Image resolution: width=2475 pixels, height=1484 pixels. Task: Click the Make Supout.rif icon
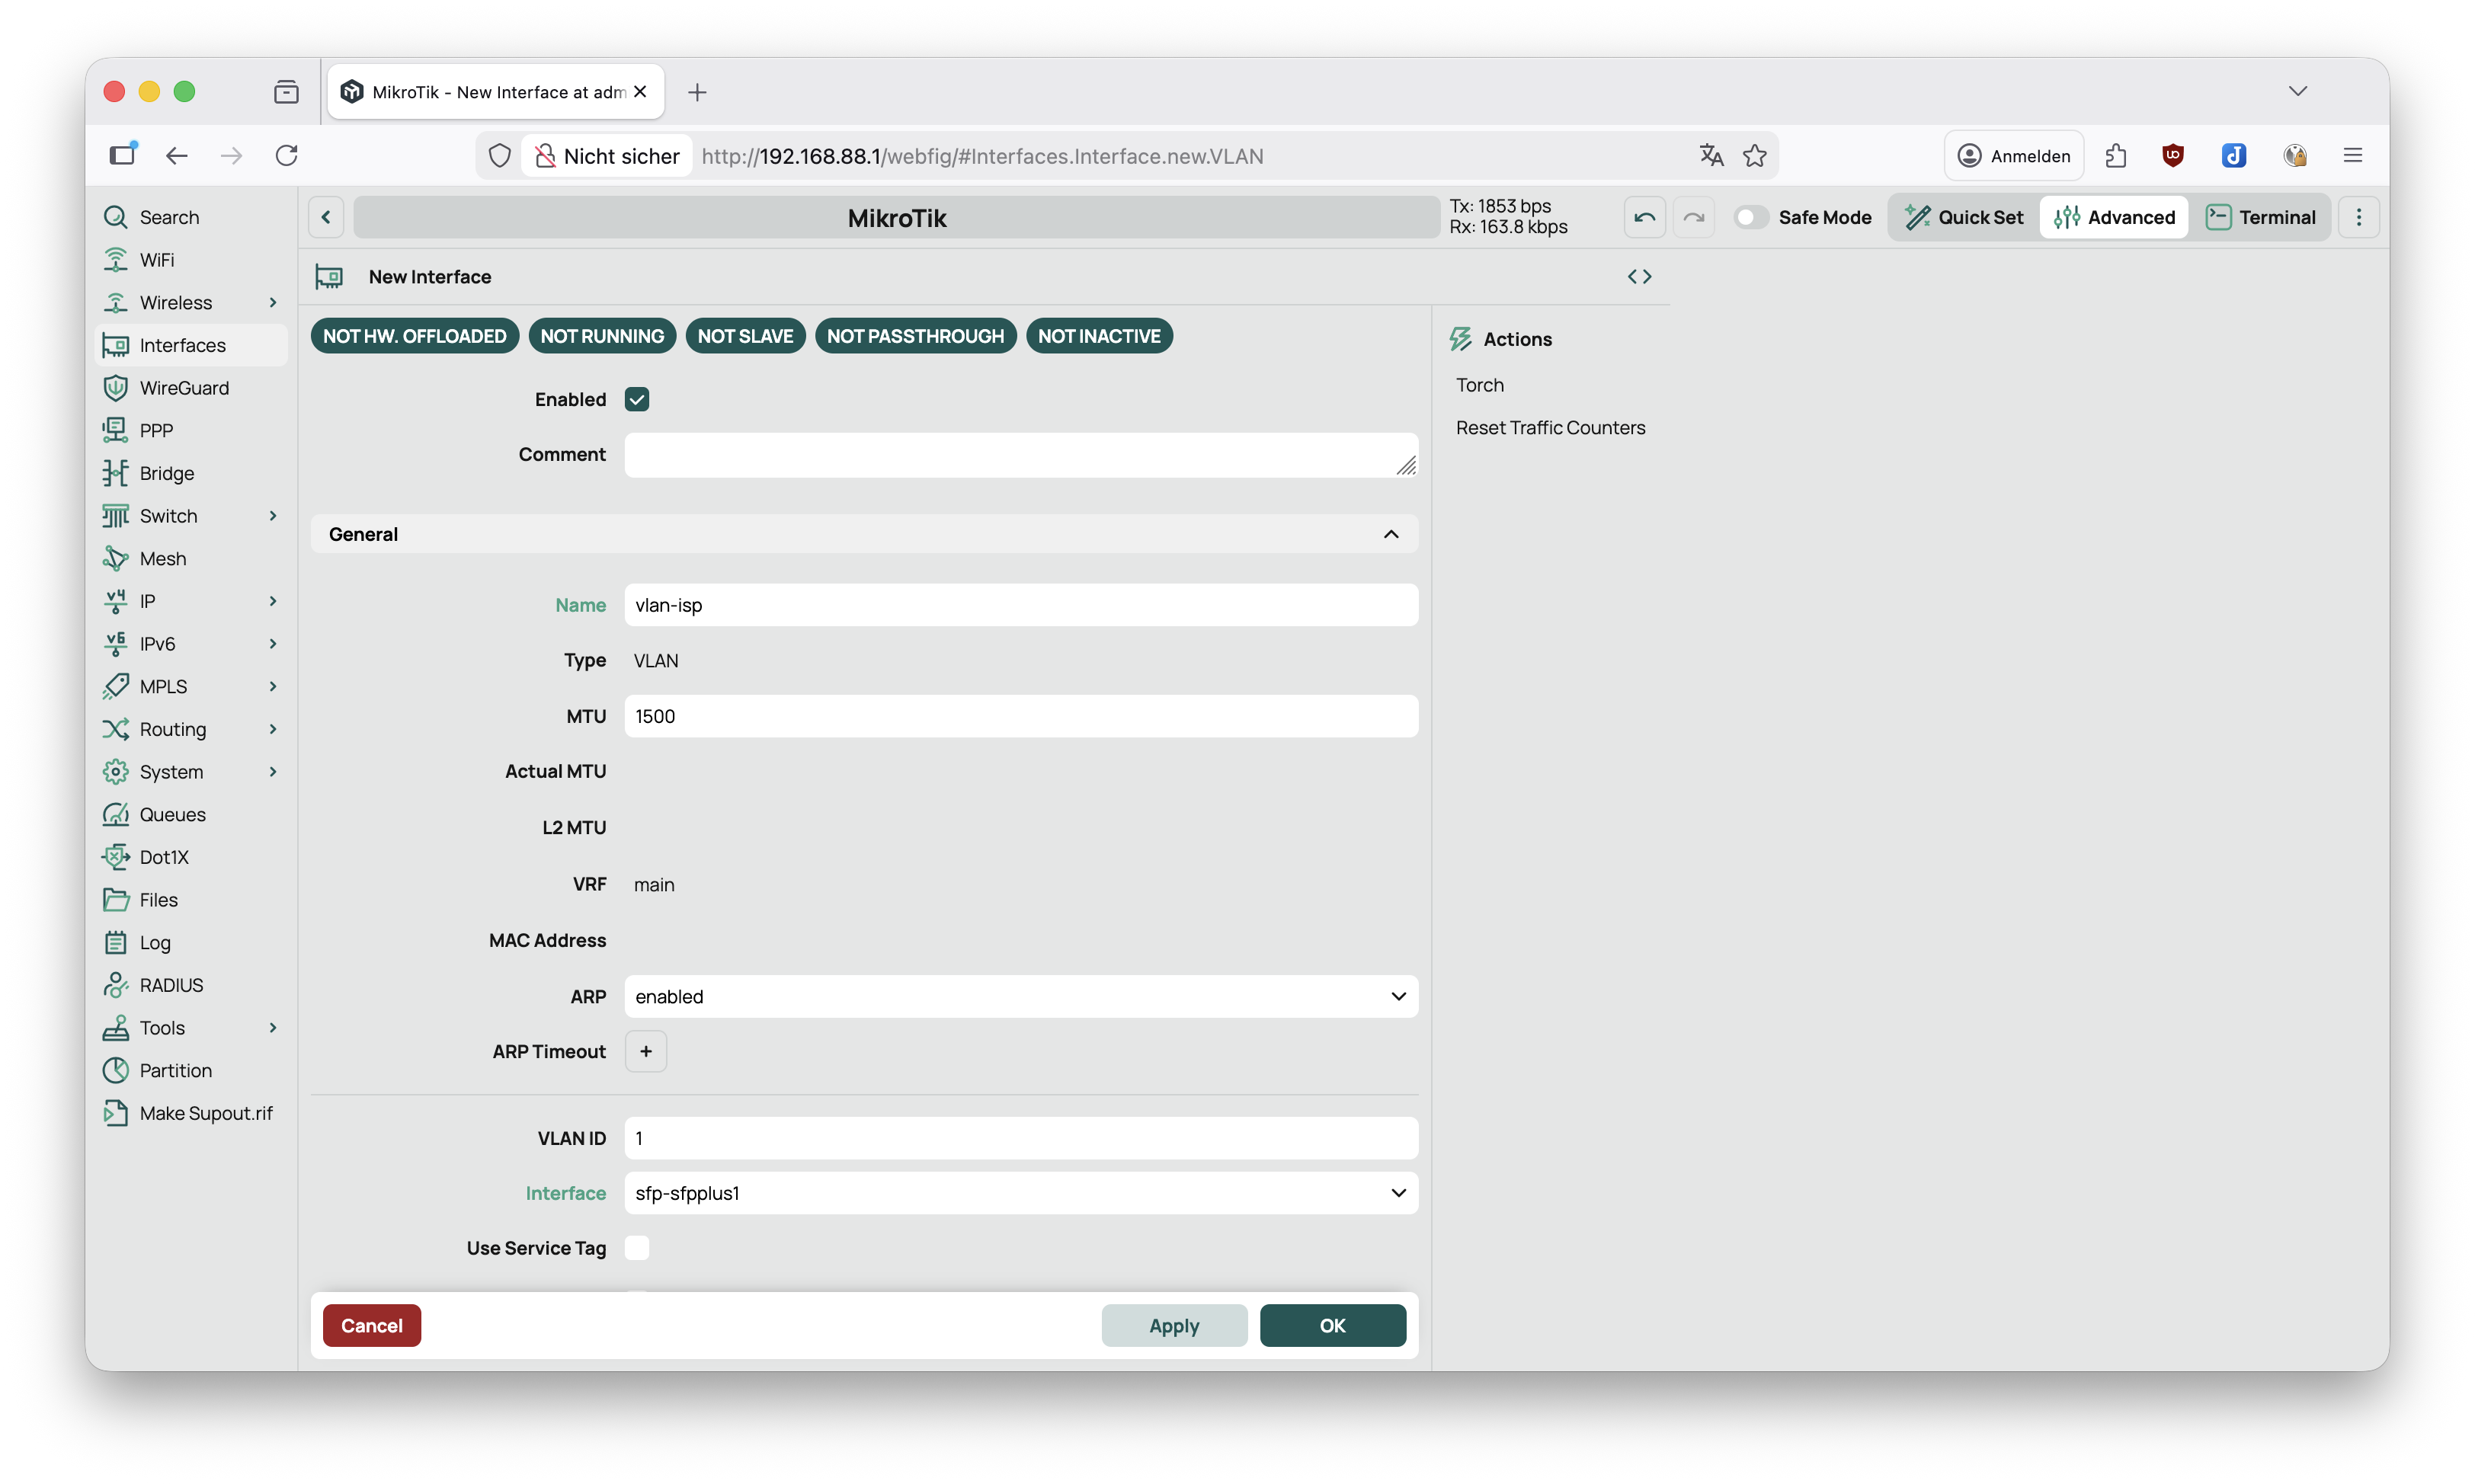point(116,1113)
